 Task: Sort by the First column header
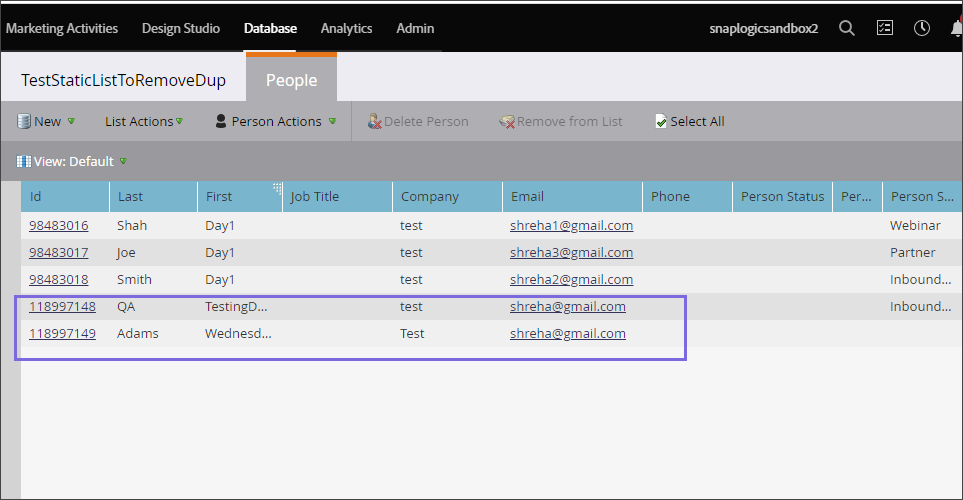(x=240, y=197)
